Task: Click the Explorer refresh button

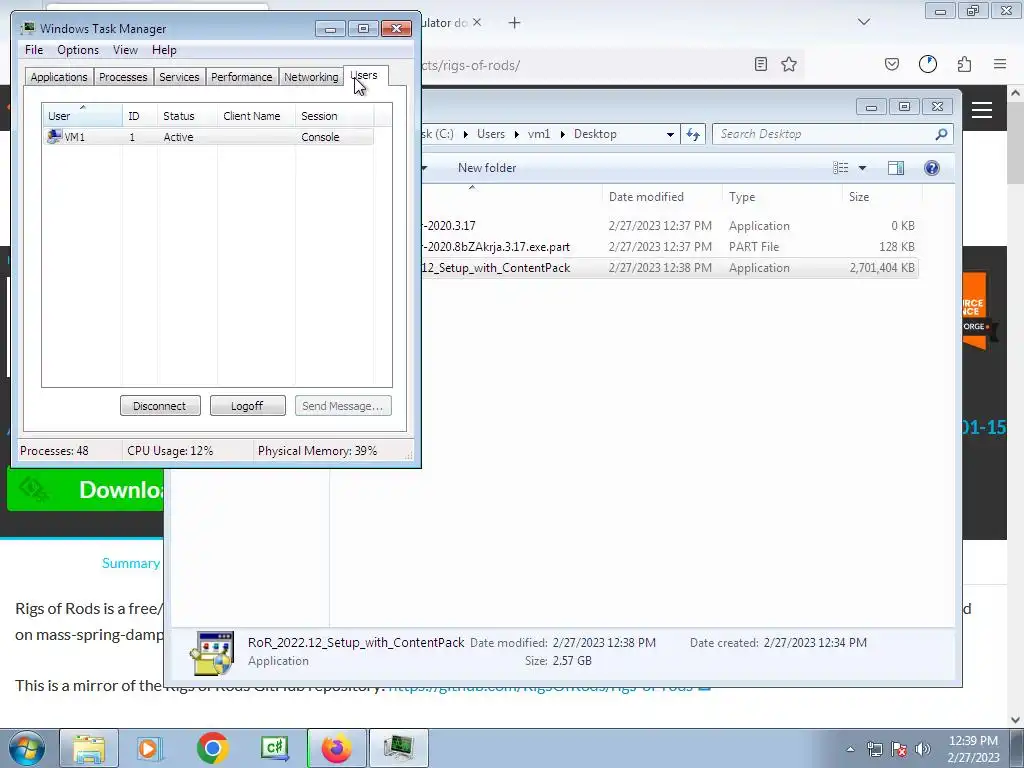Action: pyautogui.click(x=693, y=135)
